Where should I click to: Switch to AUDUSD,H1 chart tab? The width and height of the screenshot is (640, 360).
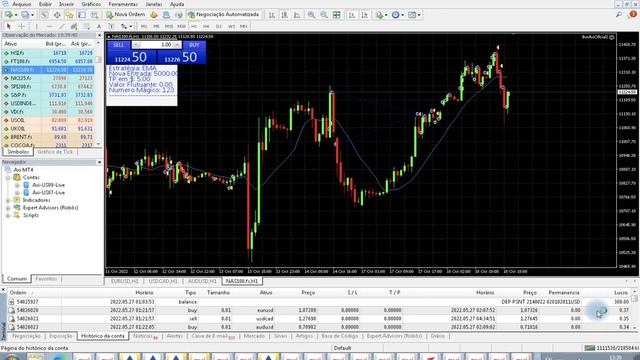pyautogui.click(x=202, y=281)
